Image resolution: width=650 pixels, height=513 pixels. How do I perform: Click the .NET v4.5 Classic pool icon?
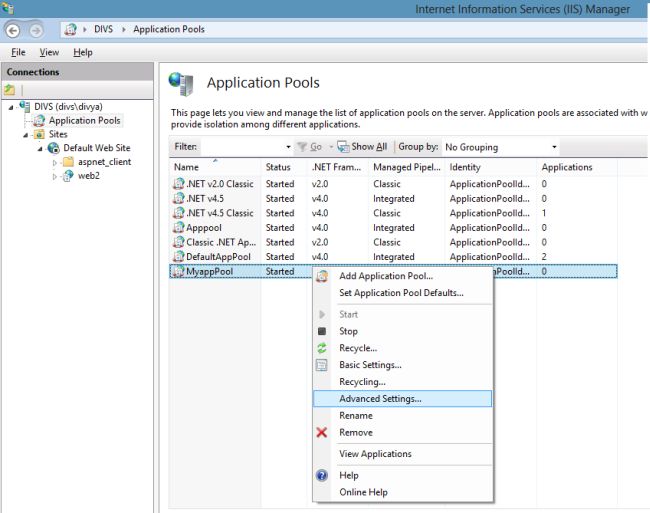pyautogui.click(x=179, y=213)
